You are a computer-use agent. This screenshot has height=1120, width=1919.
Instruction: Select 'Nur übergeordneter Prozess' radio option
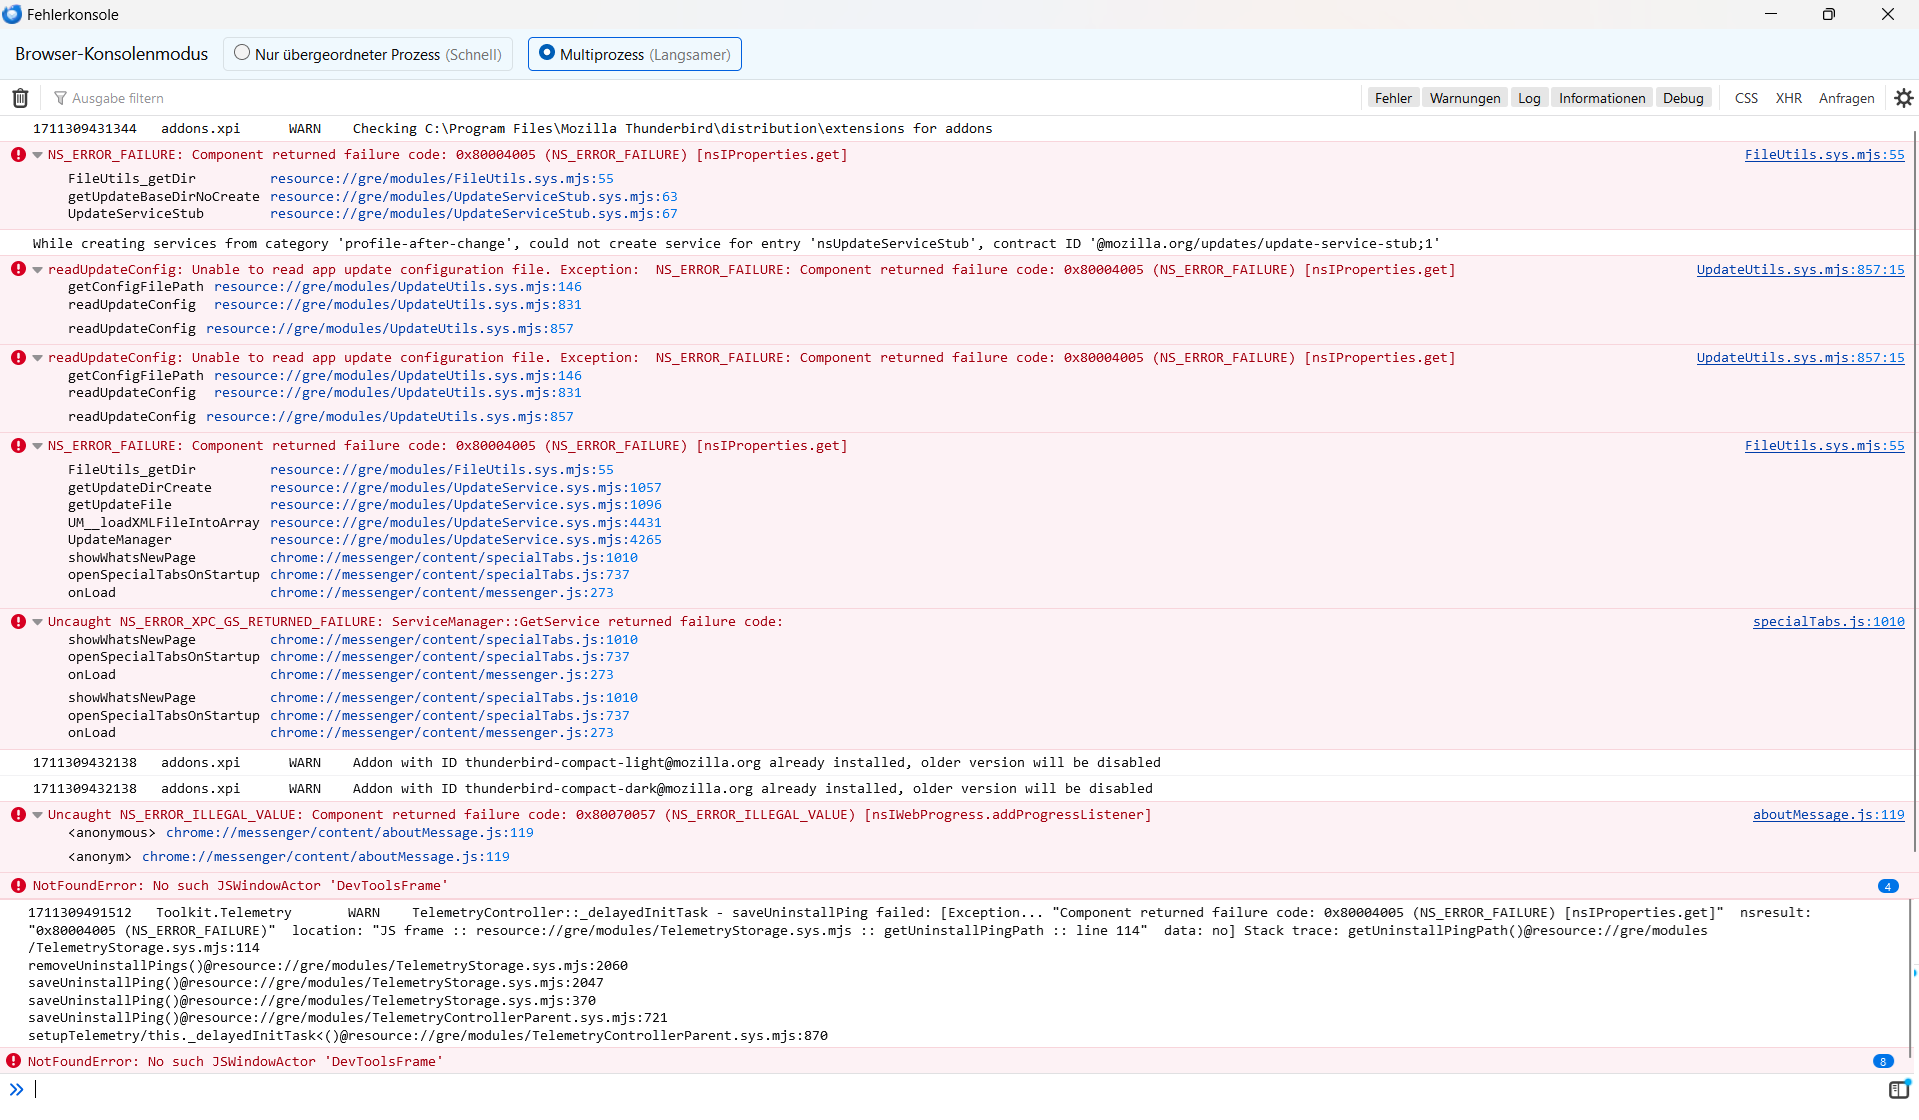point(242,53)
